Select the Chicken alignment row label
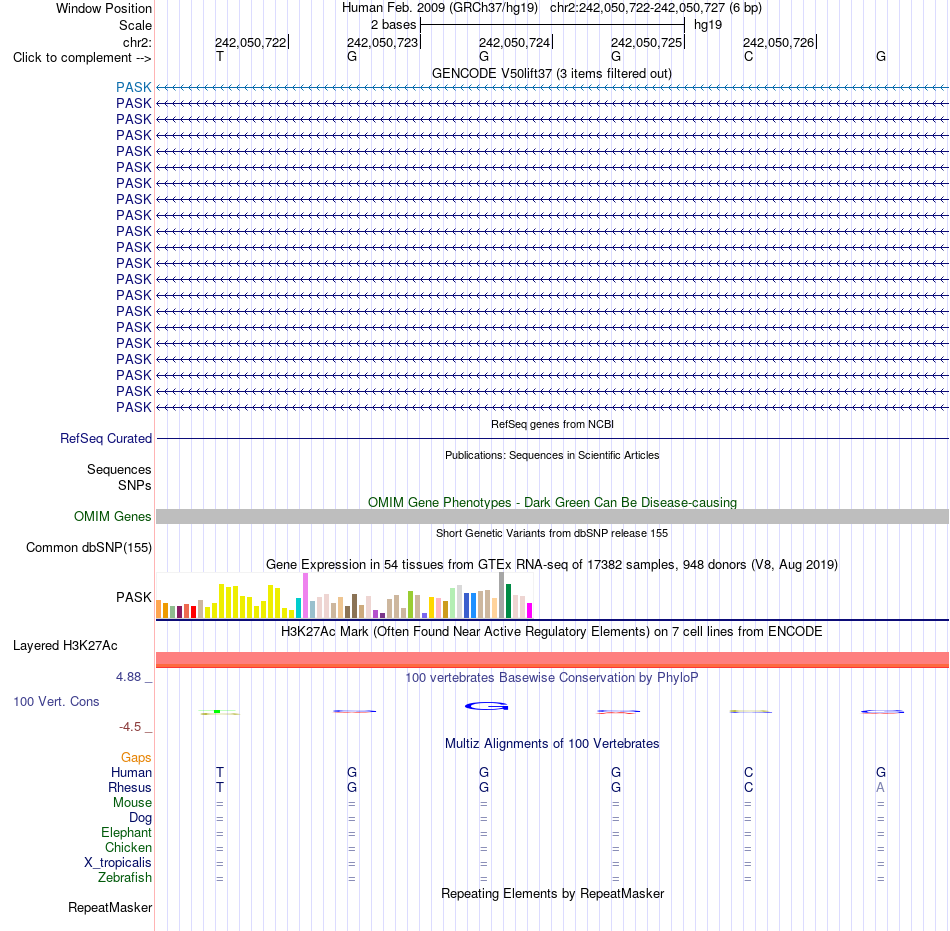Viewport: 950px width, 931px height. [x=128, y=847]
